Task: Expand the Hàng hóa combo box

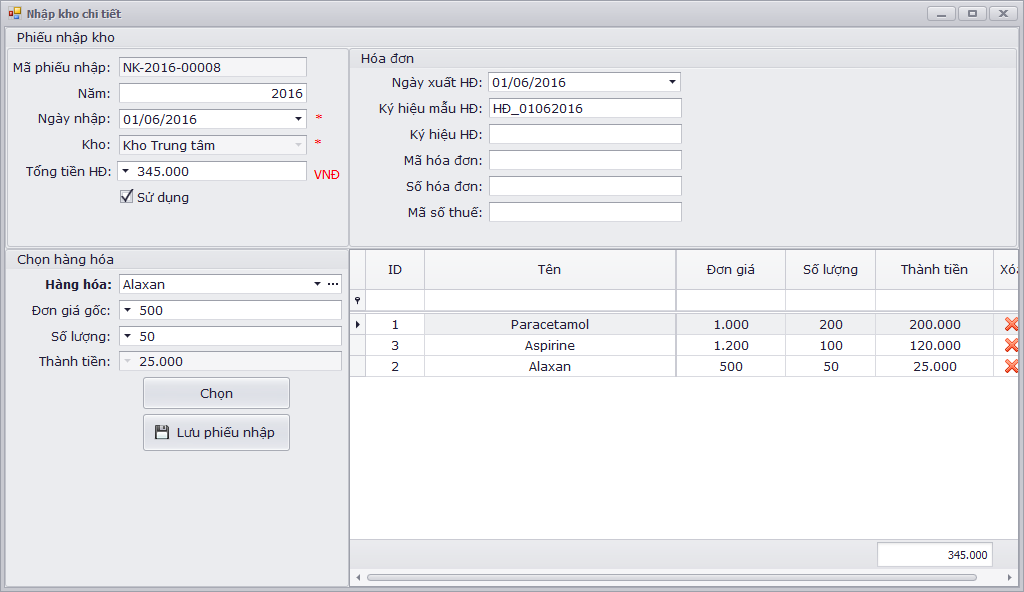Action: tap(317, 284)
